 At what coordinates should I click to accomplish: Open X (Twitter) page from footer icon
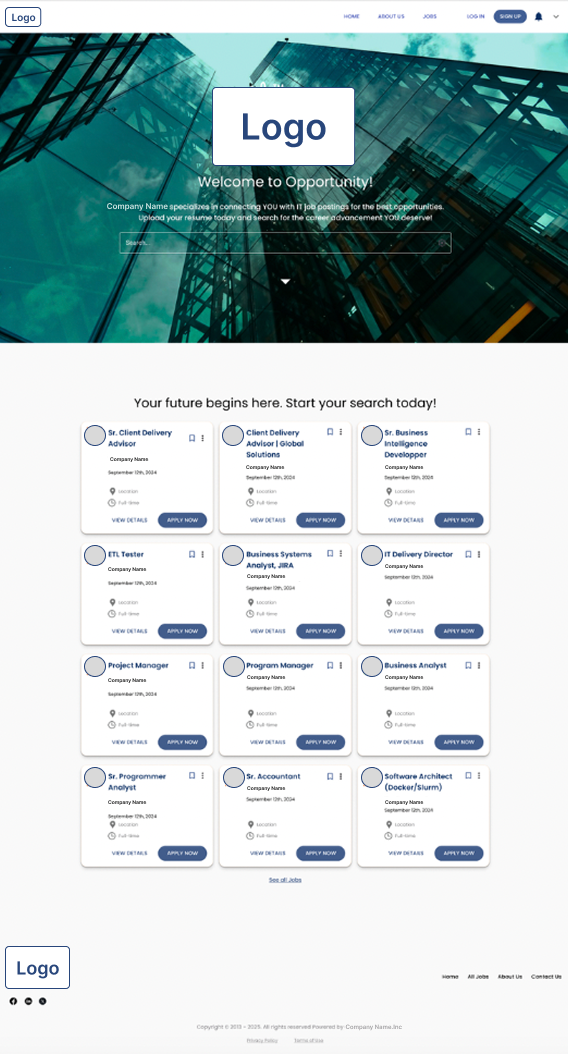tap(42, 1001)
